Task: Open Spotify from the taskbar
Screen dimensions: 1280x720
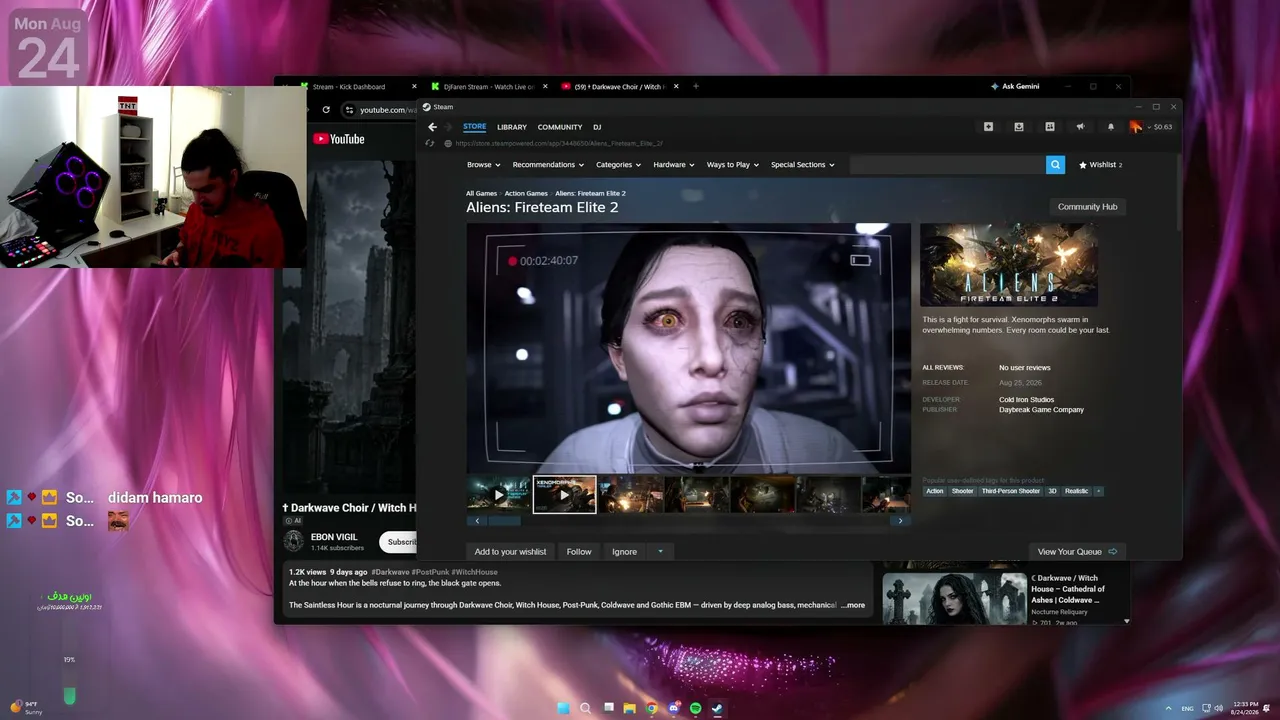Action: [x=695, y=708]
